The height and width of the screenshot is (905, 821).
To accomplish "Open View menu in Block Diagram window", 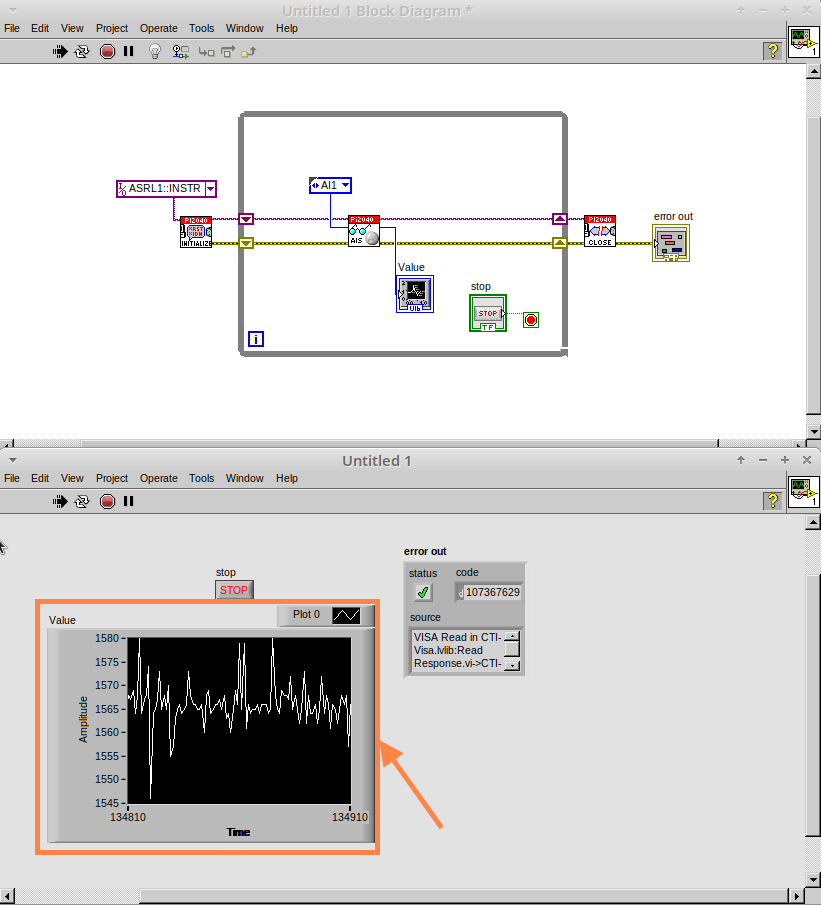I will point(72,28).
